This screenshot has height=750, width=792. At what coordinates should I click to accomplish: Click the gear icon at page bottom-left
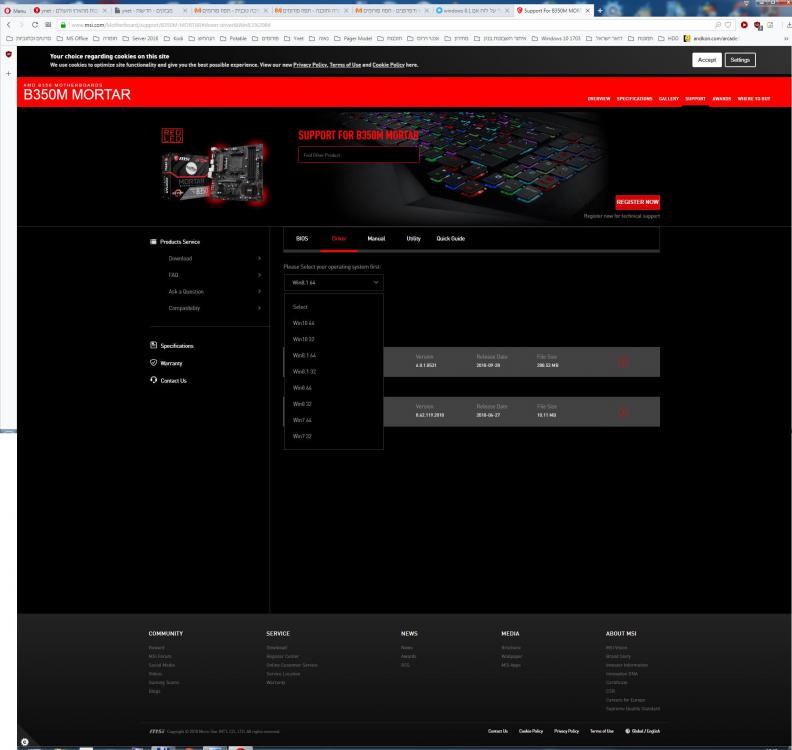[x=25, y=741]
